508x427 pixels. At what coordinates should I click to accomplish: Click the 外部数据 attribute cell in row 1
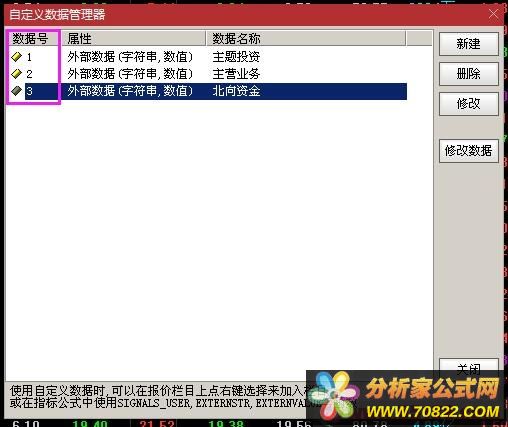(x=130, y=57)
